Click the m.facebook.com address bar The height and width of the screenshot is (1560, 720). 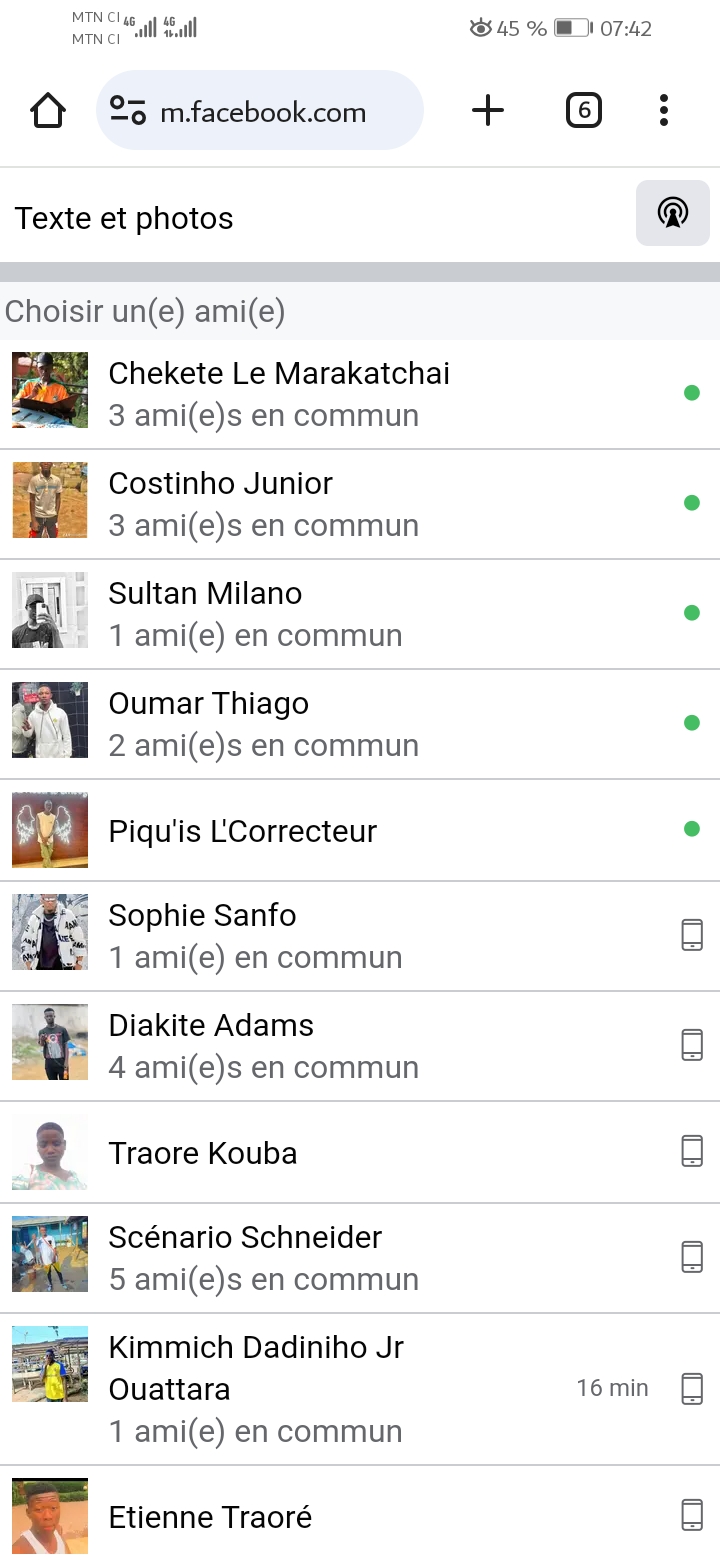263,112
